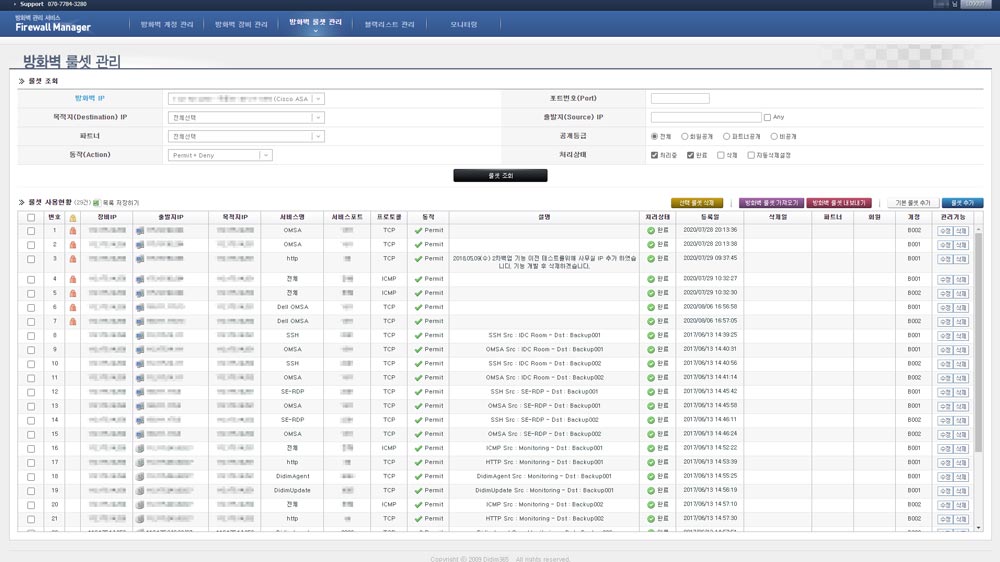Click the Firewall Manager logo
1000x562 pixels.
(x=53, y=24)
